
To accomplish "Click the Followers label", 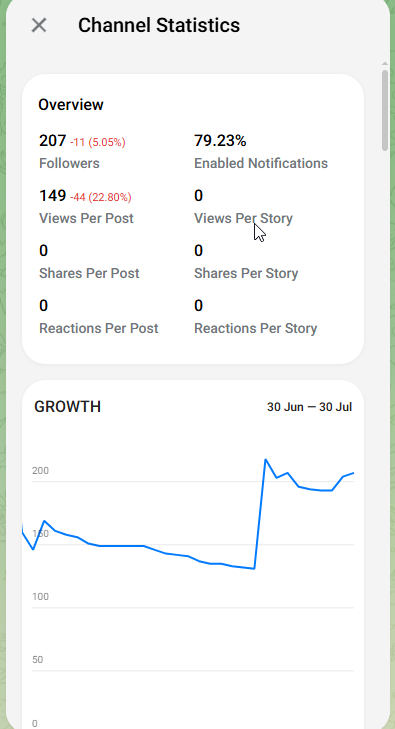I will click(x=69, y=163).
